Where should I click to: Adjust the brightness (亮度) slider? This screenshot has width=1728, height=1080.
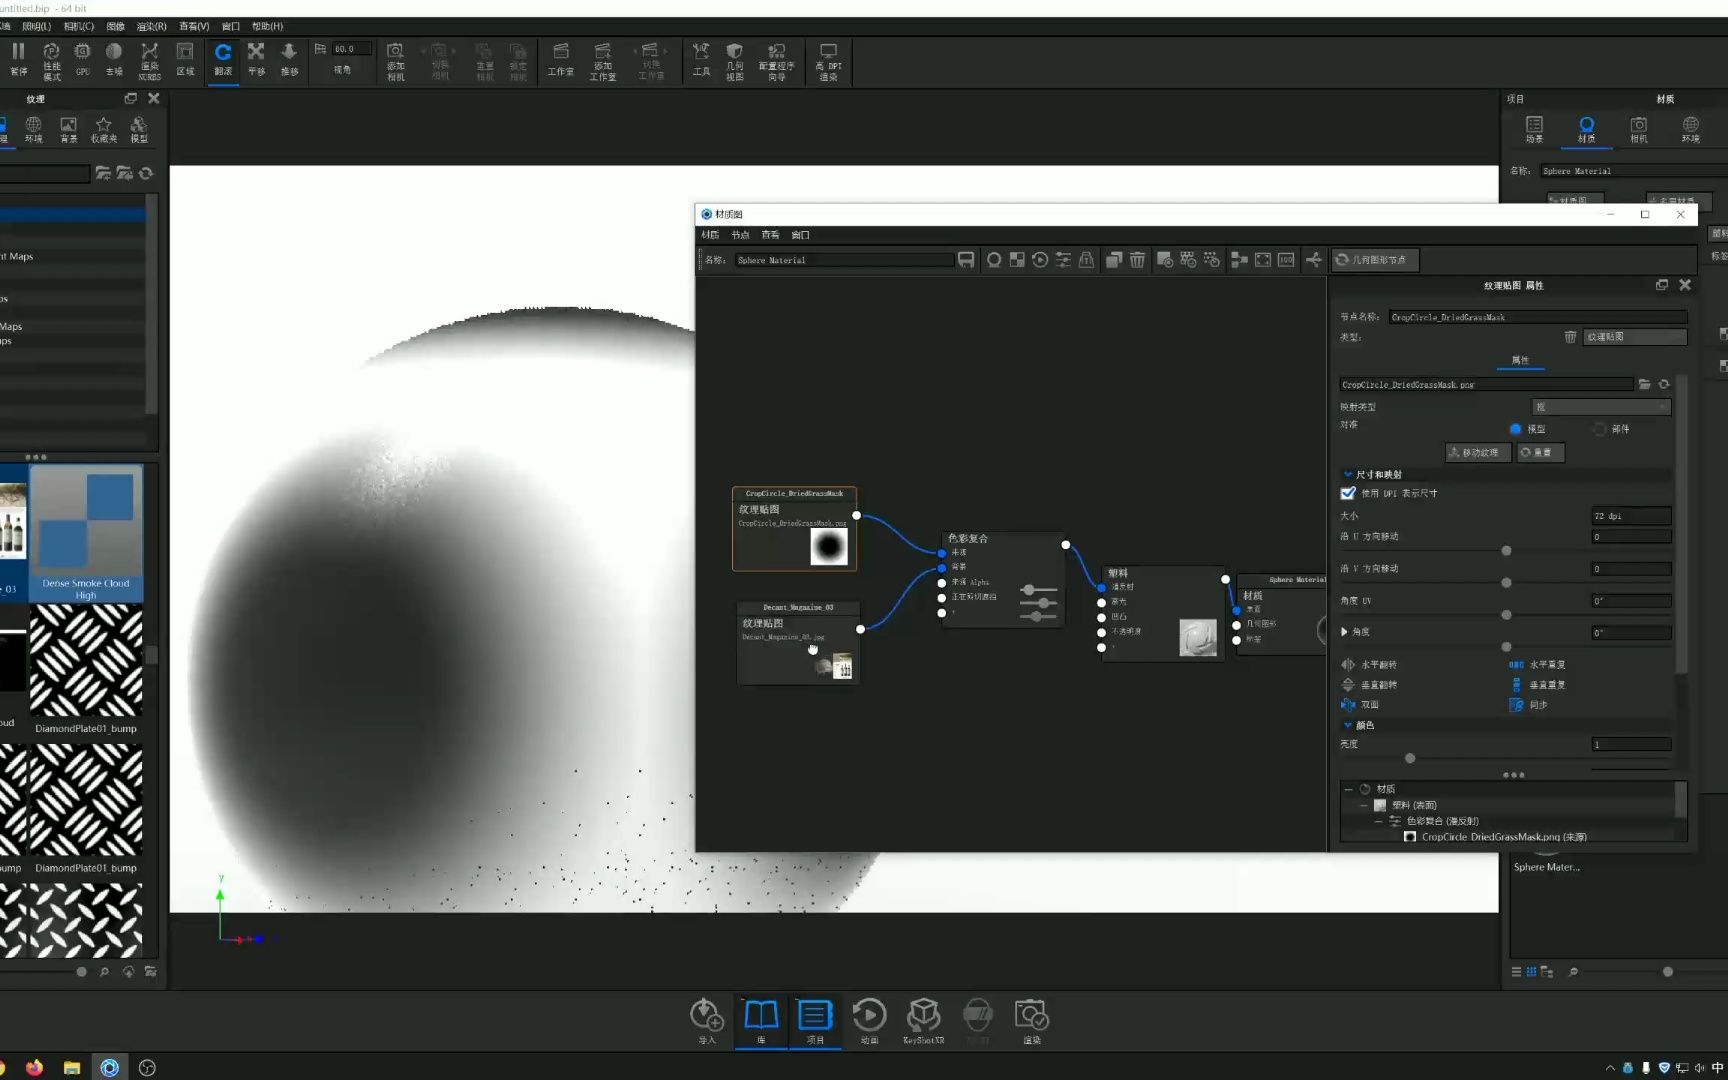[x=1410, y=758]
